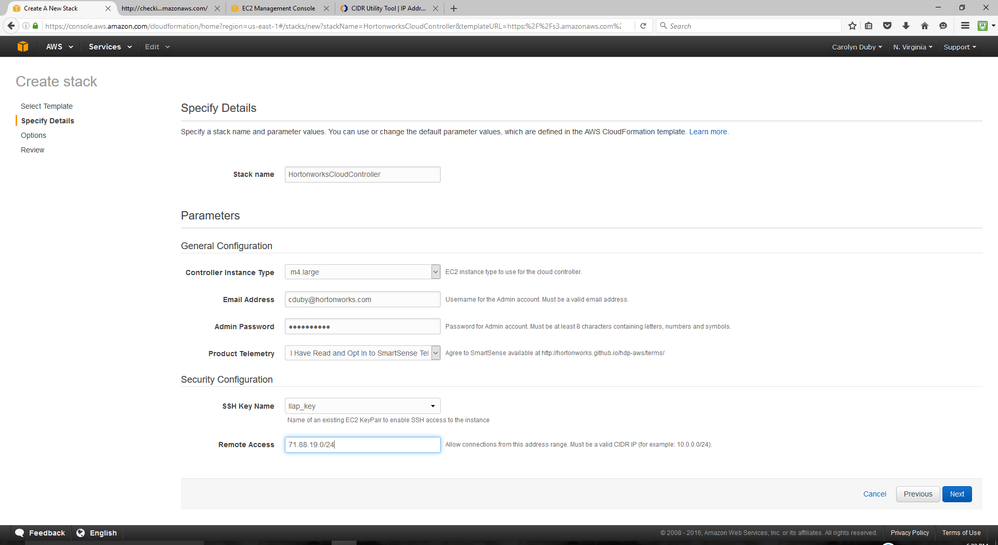This screenshot has height=545, width=998.
Task: Select the Specify Details step
Action: point(48,121)
